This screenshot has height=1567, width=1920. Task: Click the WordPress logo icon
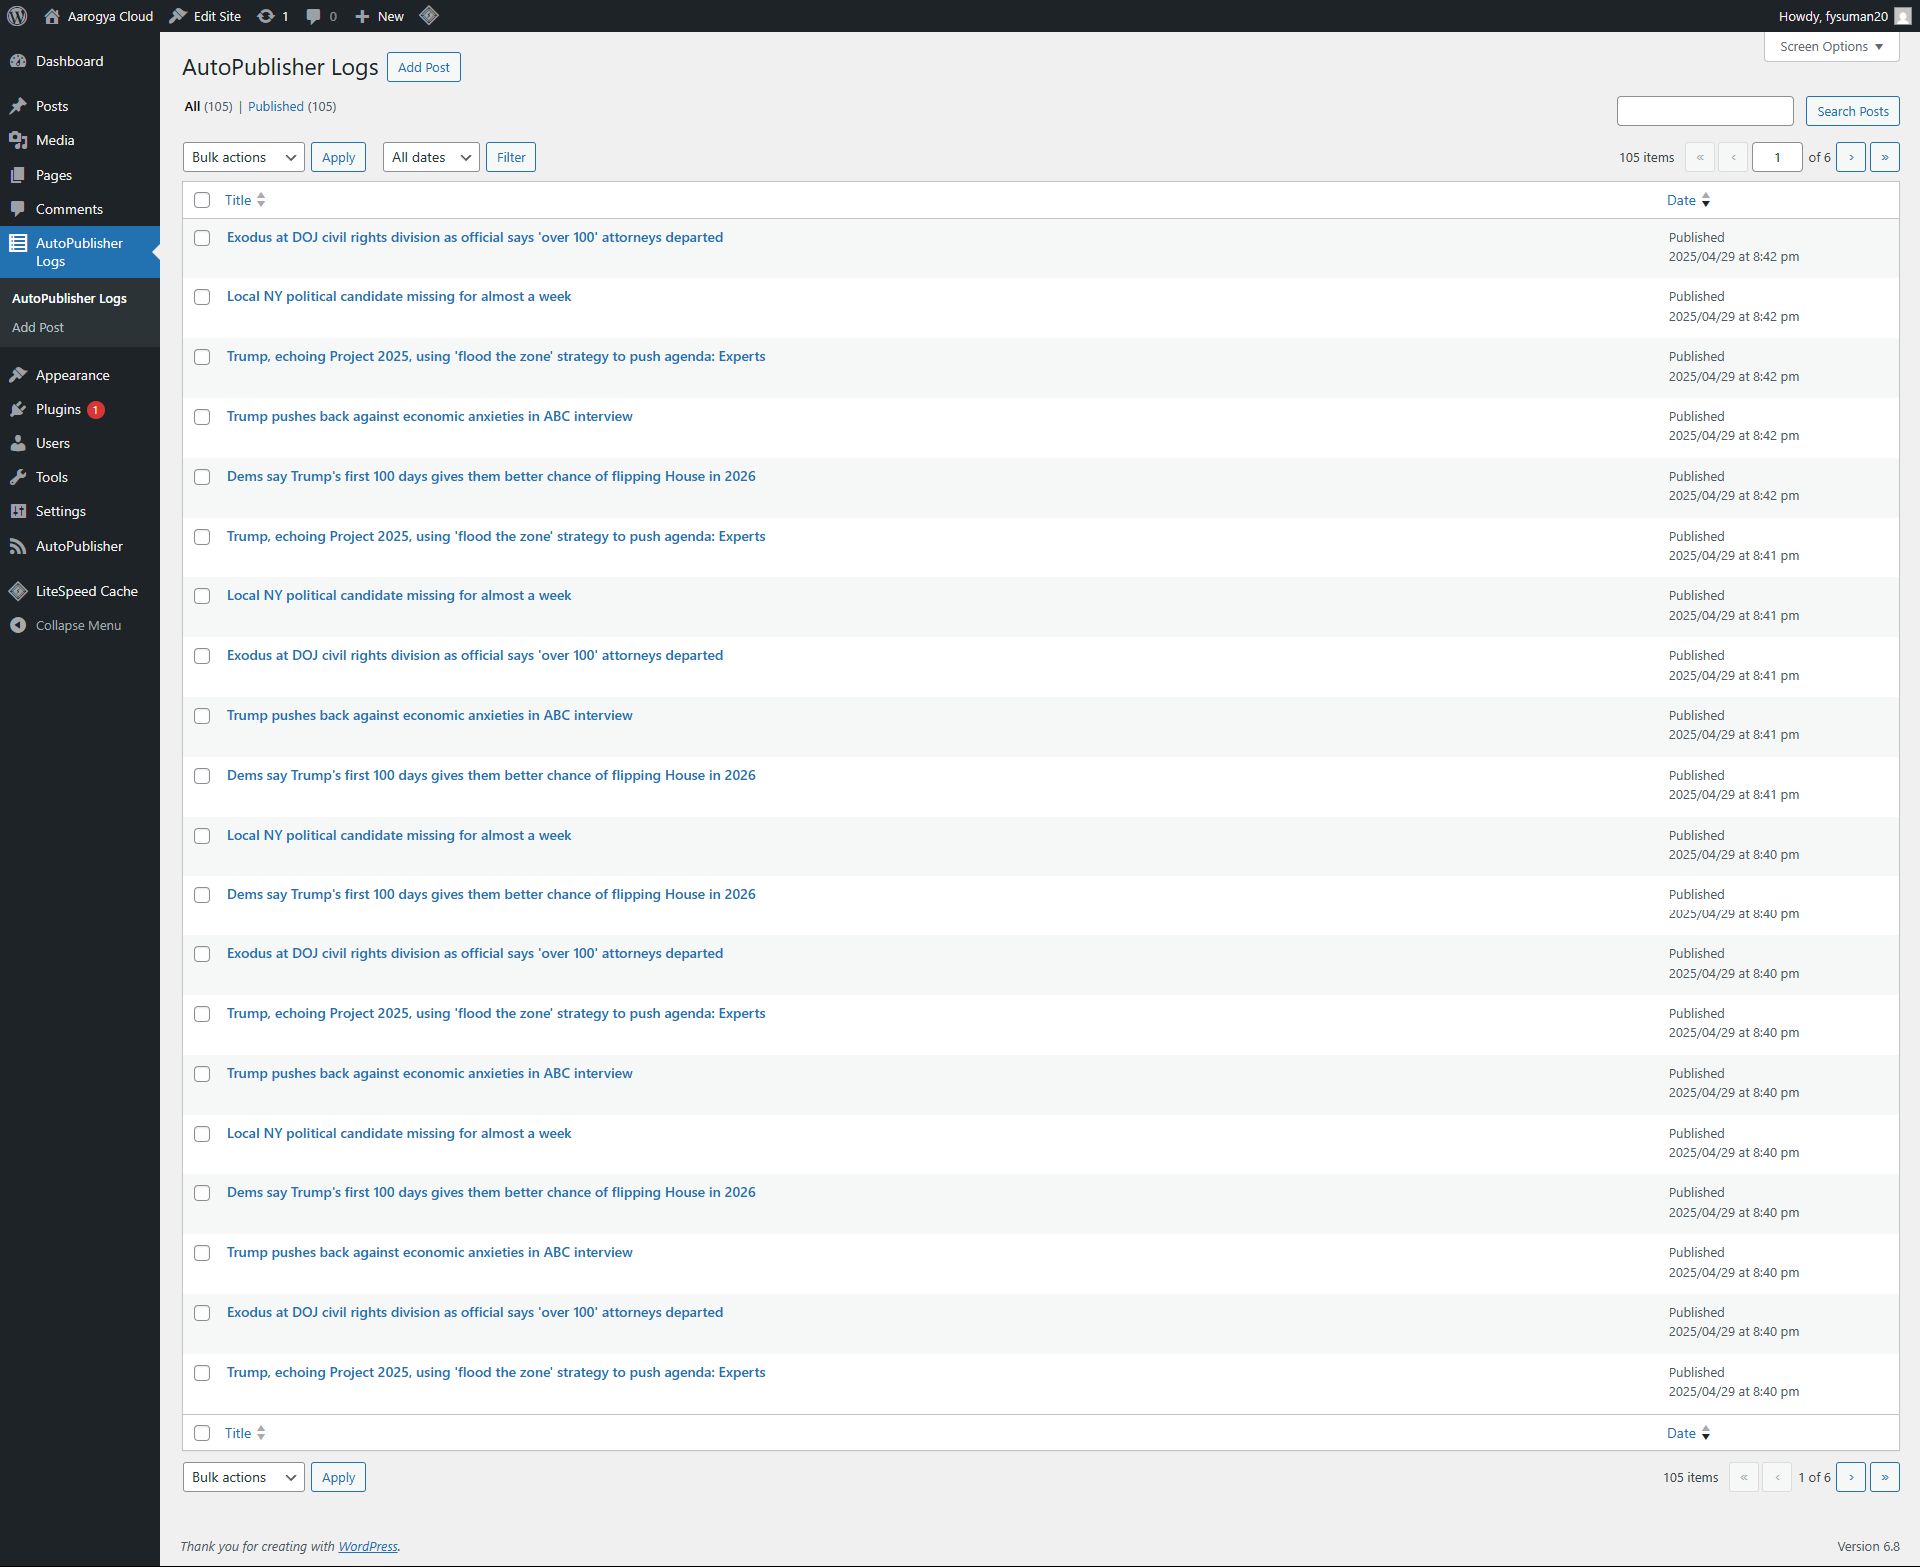click(17, 16)
